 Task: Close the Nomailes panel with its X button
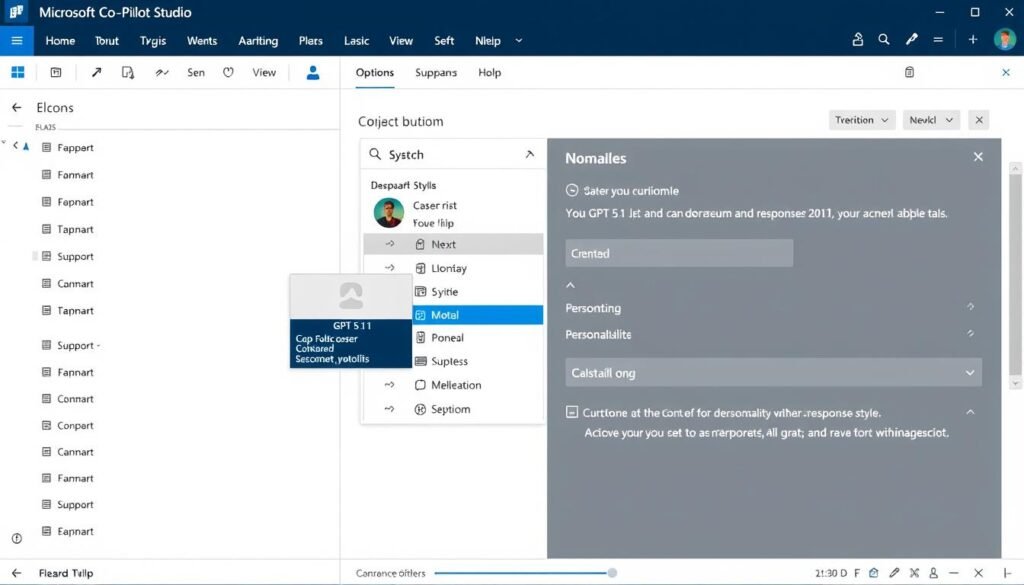[x=978, y=156]
